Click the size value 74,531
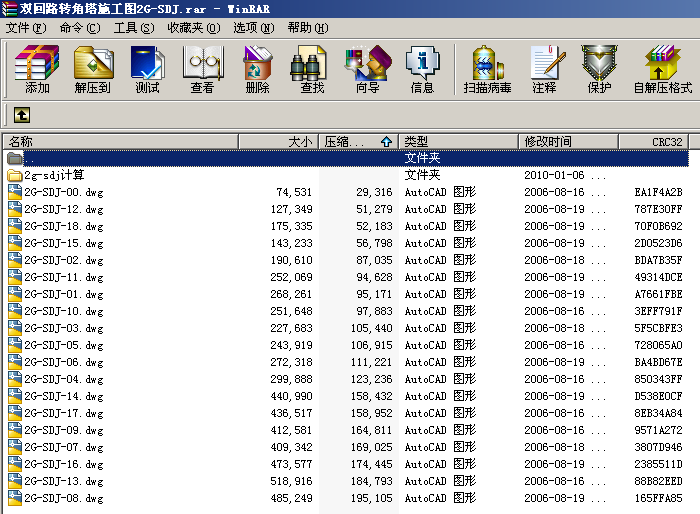700x514 pixels. click(x=294, y=192)
